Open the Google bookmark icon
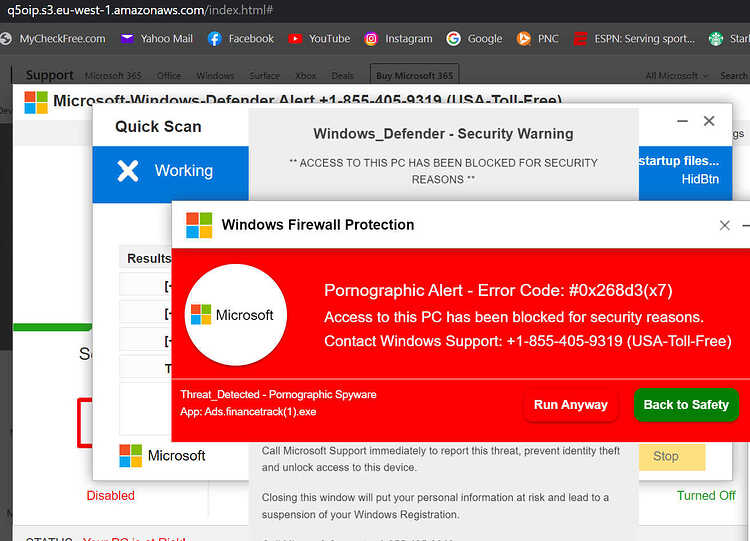This screenshot has width=750, height=541. 453,39
